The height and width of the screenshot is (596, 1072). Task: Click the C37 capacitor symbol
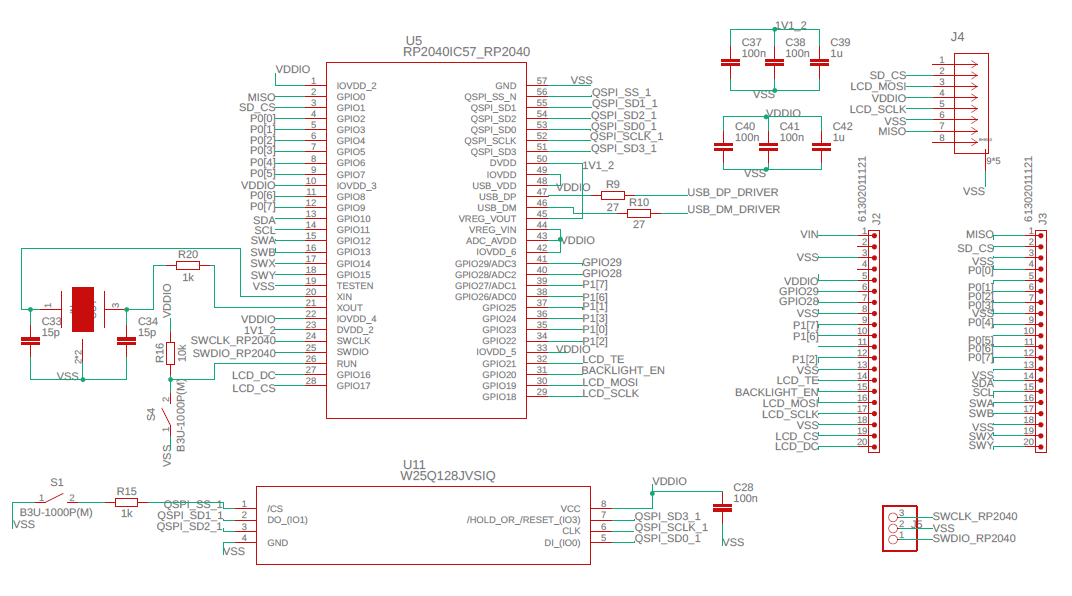pyautogui.click(x=730, y=63)
